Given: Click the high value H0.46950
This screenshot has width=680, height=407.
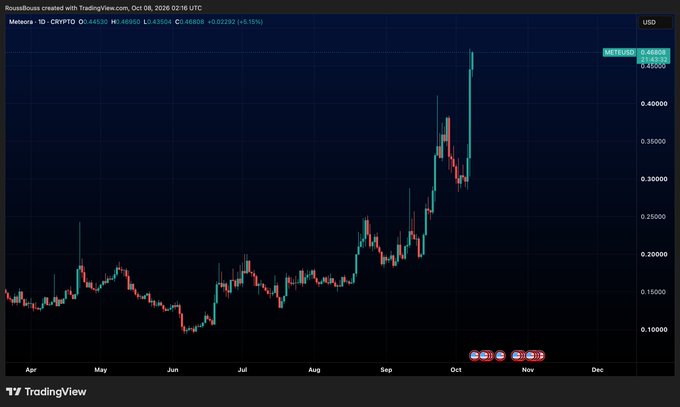Looking at the screenshot, I should [125, 22].
